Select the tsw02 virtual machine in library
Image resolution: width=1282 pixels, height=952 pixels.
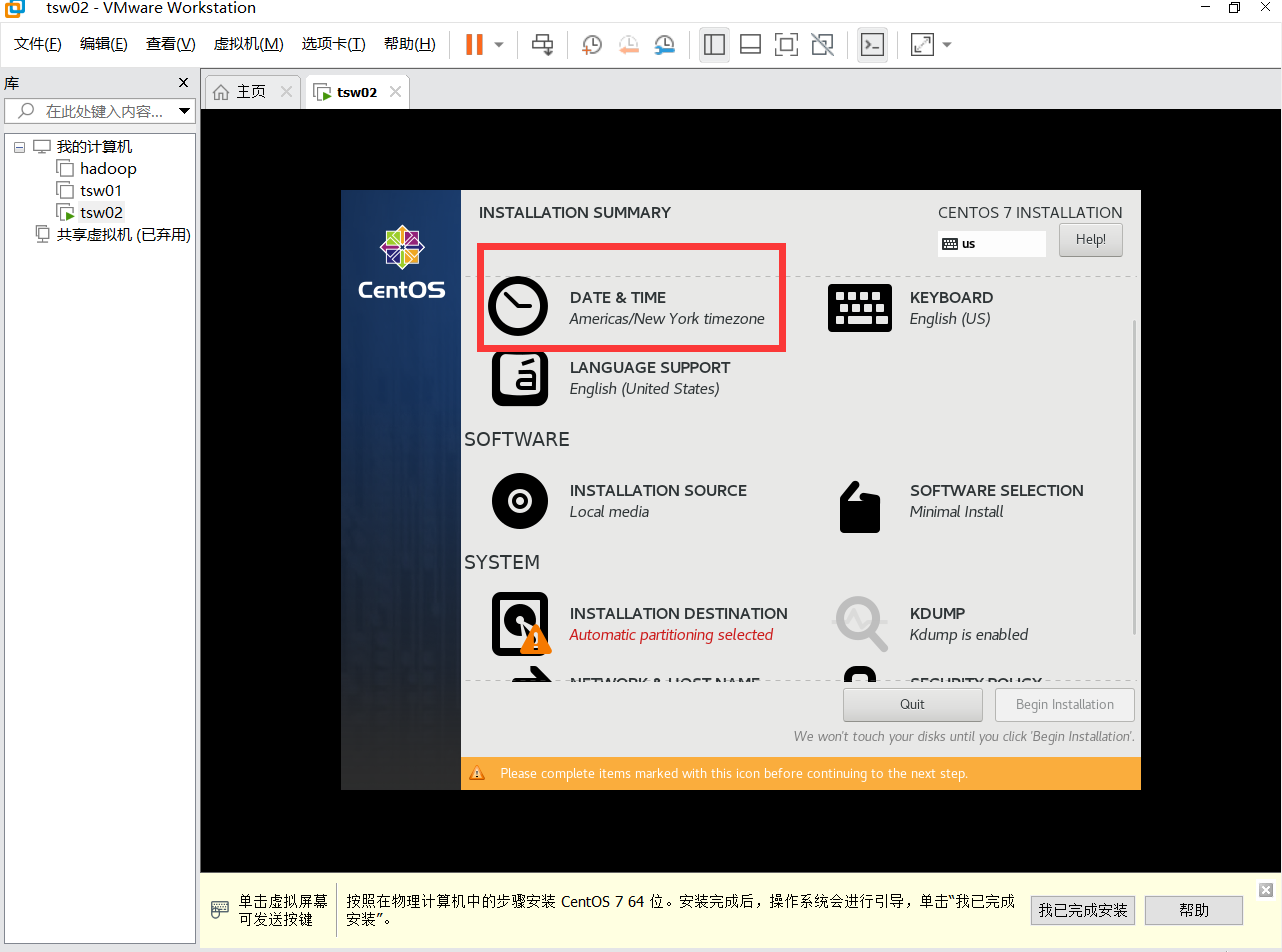pos(101,213)
